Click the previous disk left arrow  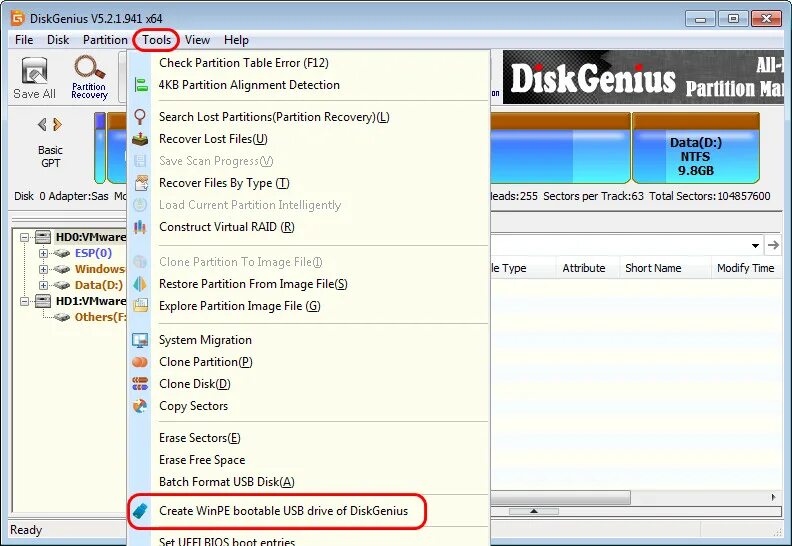[x=42, y=124]
